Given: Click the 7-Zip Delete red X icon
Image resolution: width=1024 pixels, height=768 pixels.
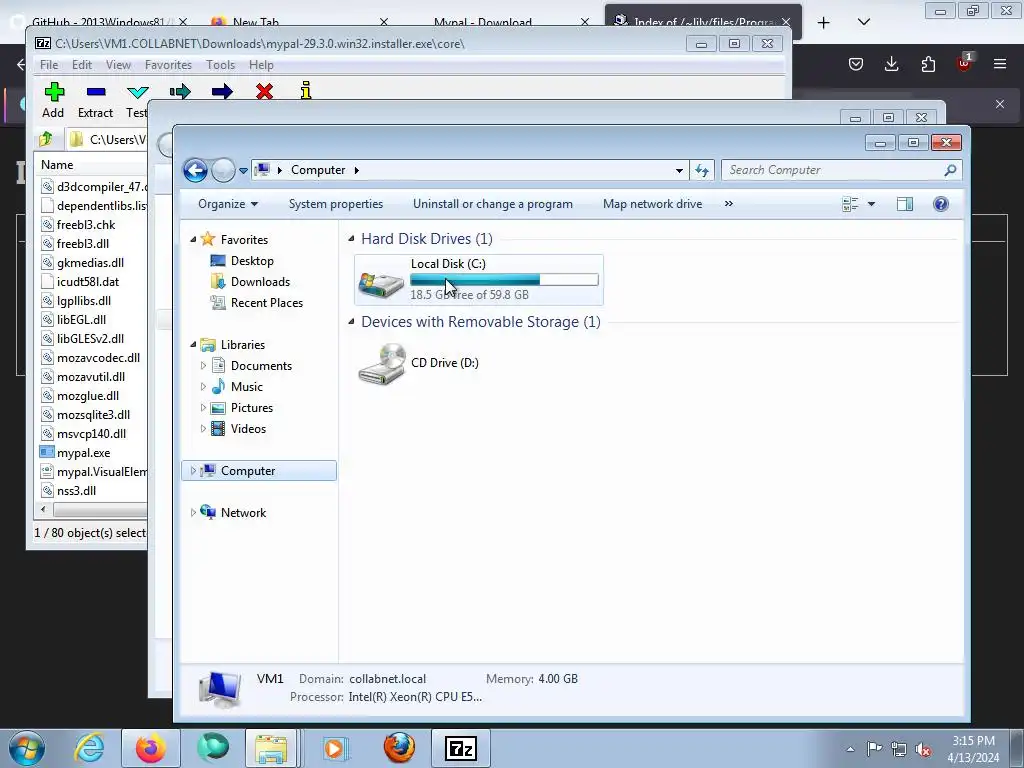Looking at the screenshot, I should [x=264, y=91].
